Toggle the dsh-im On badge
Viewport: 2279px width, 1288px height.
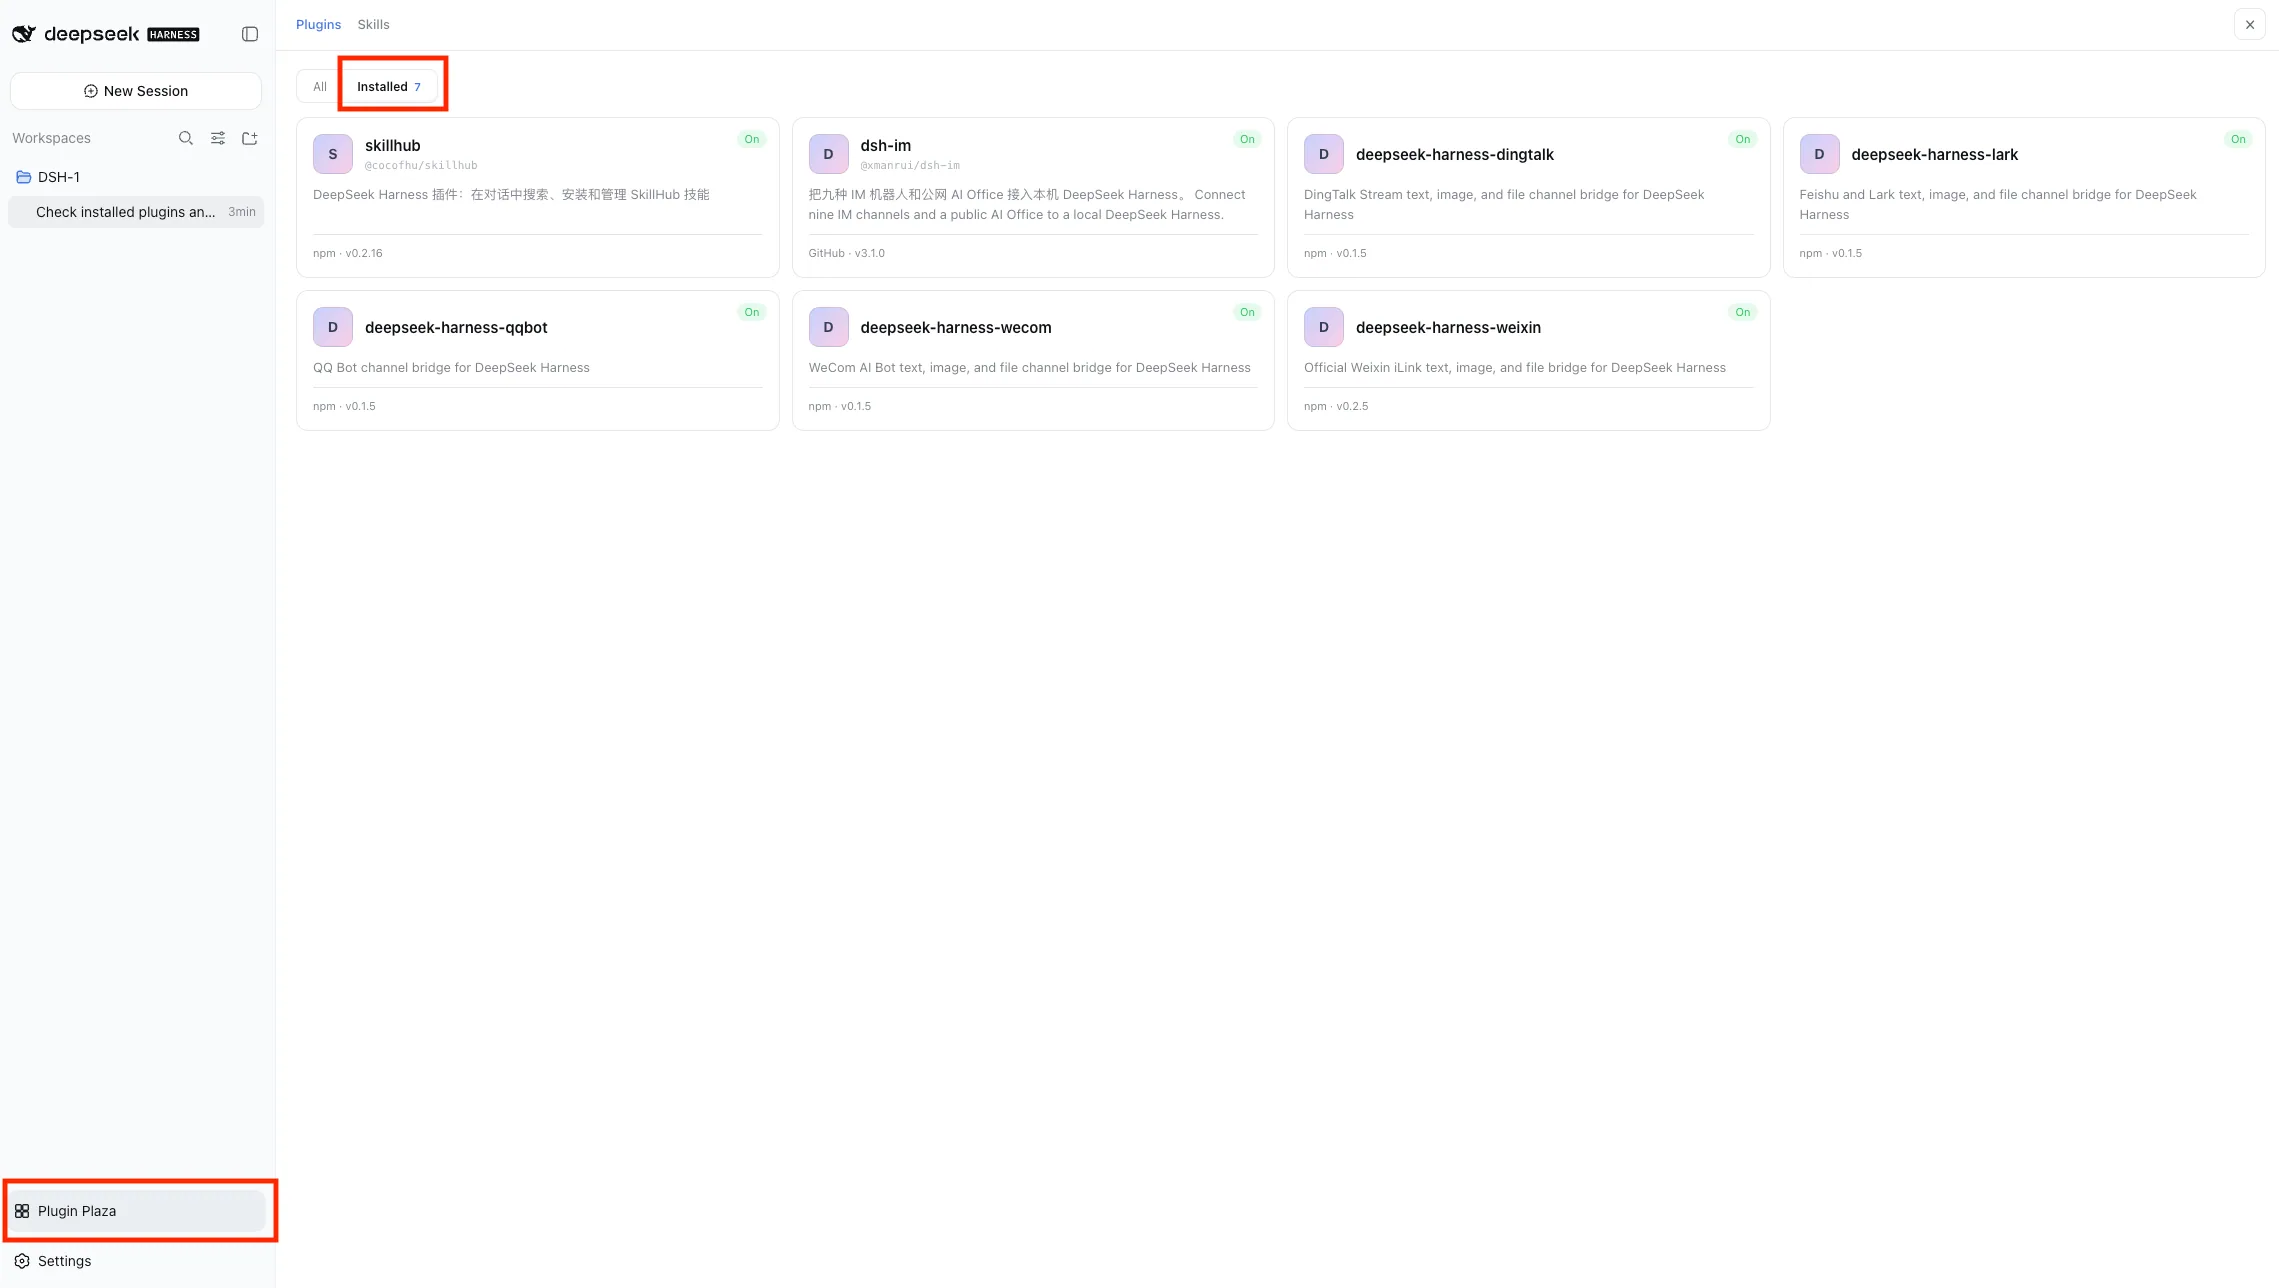click(x=1247, y=140)
